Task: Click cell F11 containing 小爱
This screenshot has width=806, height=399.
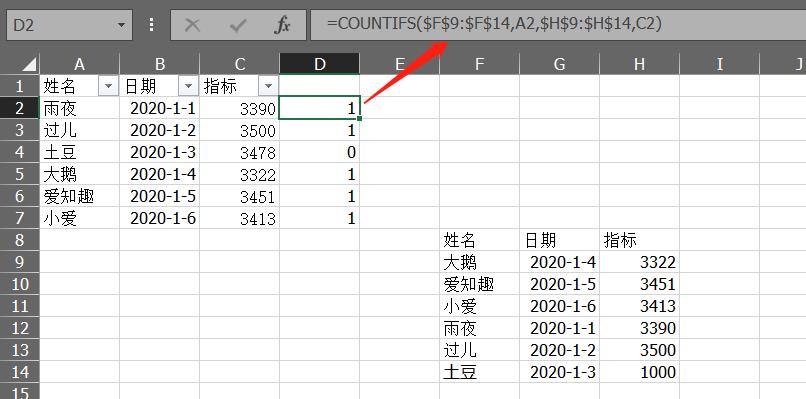Action: [479, 306]
